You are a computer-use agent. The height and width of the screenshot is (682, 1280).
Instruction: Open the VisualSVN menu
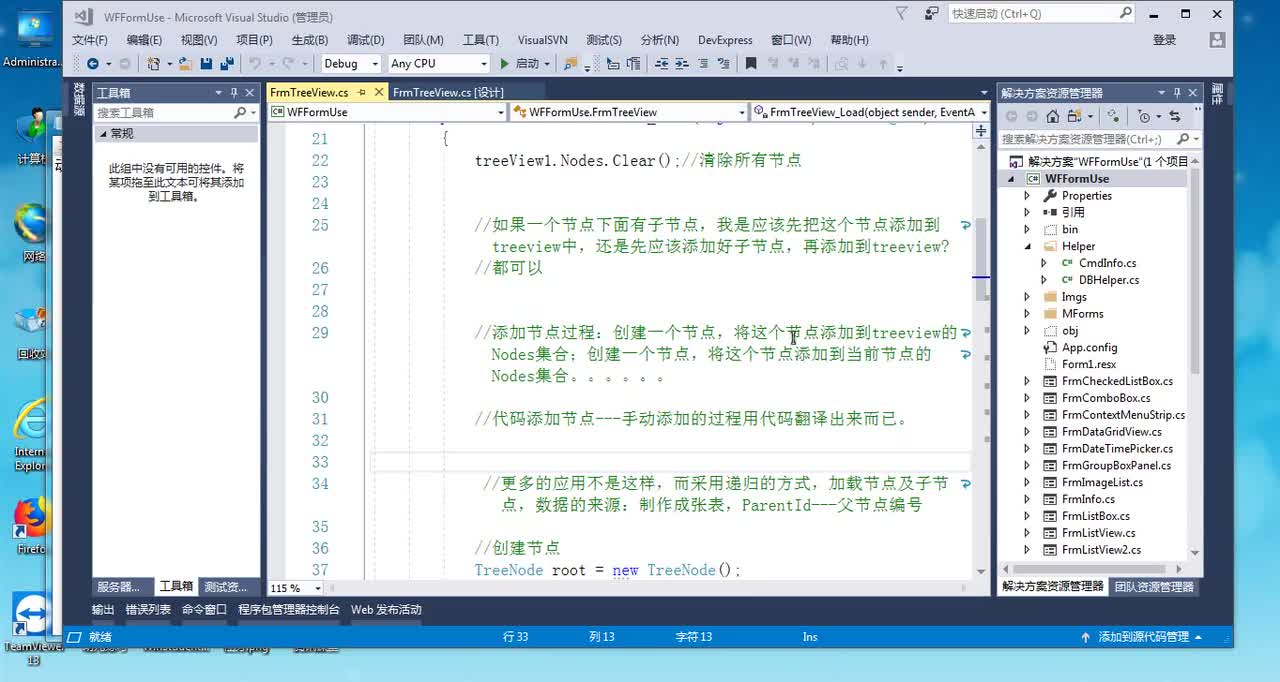pyautogui.click(x=542, y=40)
